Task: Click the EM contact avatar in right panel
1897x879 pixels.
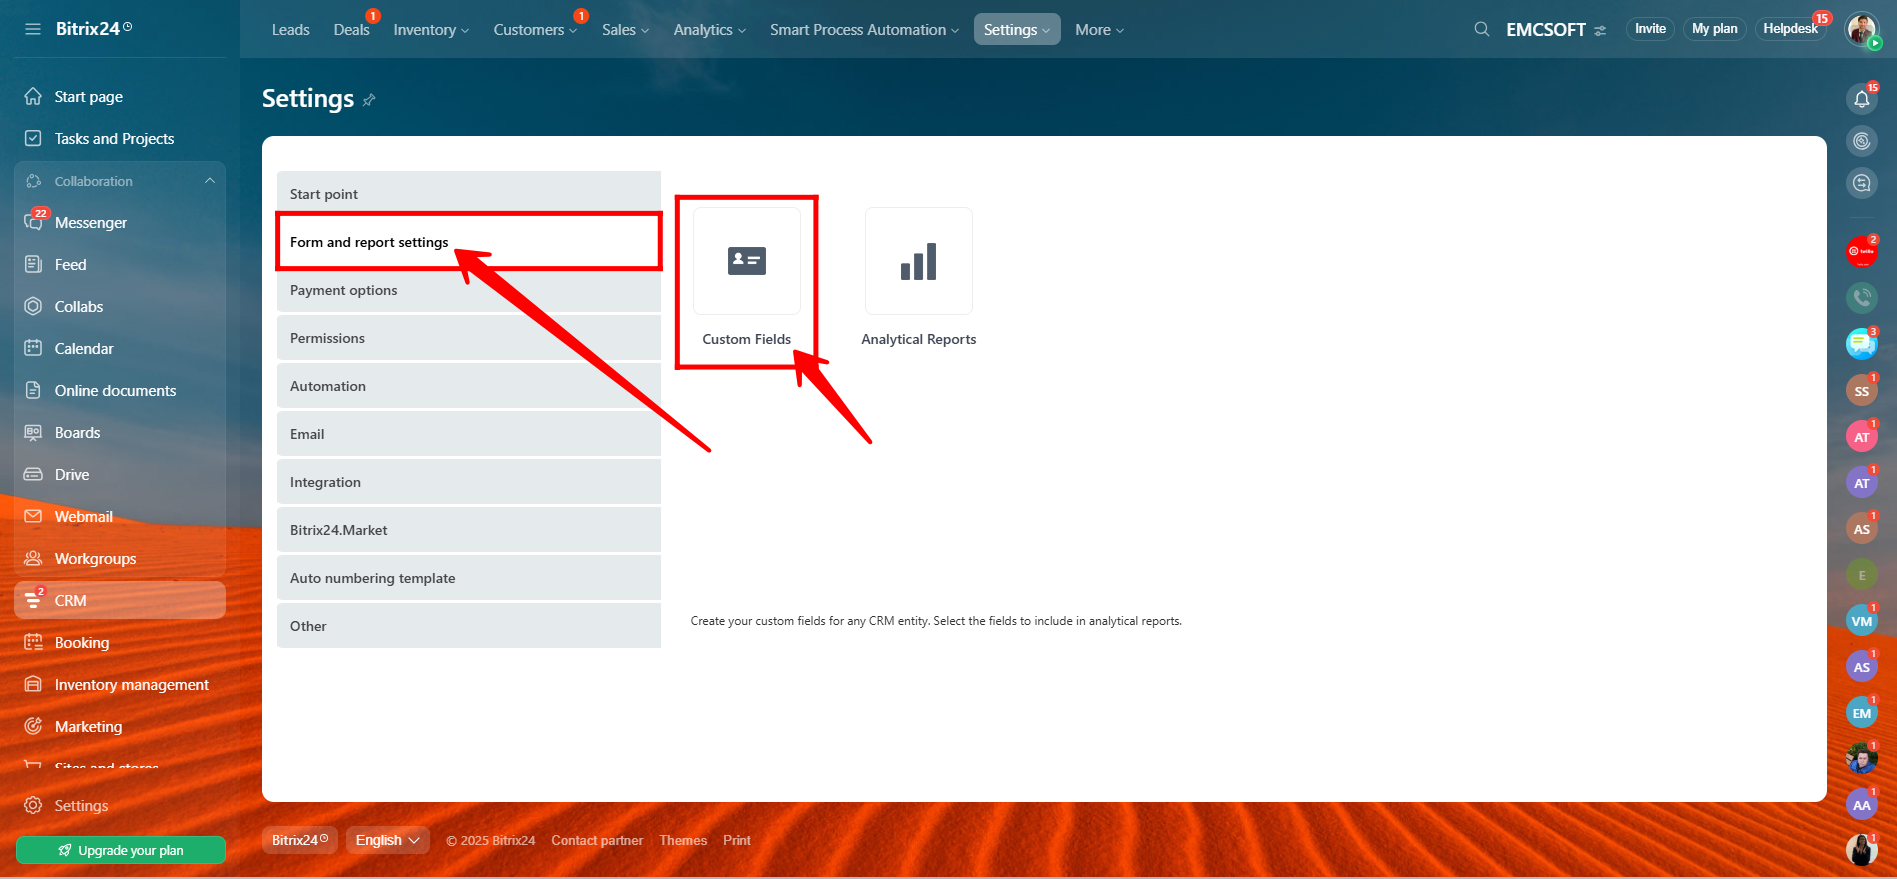Action: [1862, 713]
